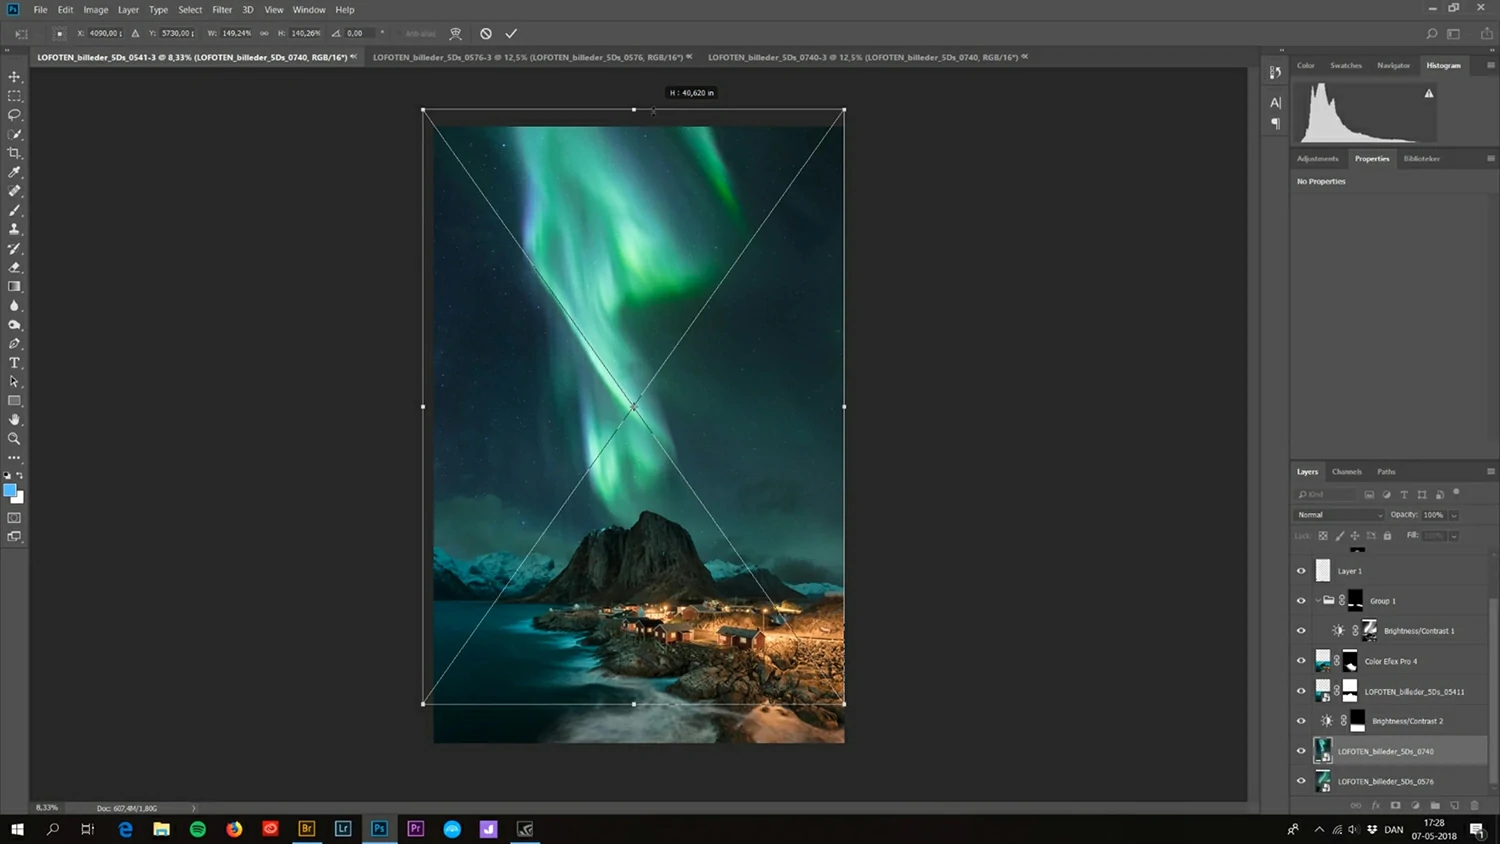The width and height of the screenshot is (1500, 844).
Task: Open Lightroom from the Windows taskbar
Action: click(343, 829)
